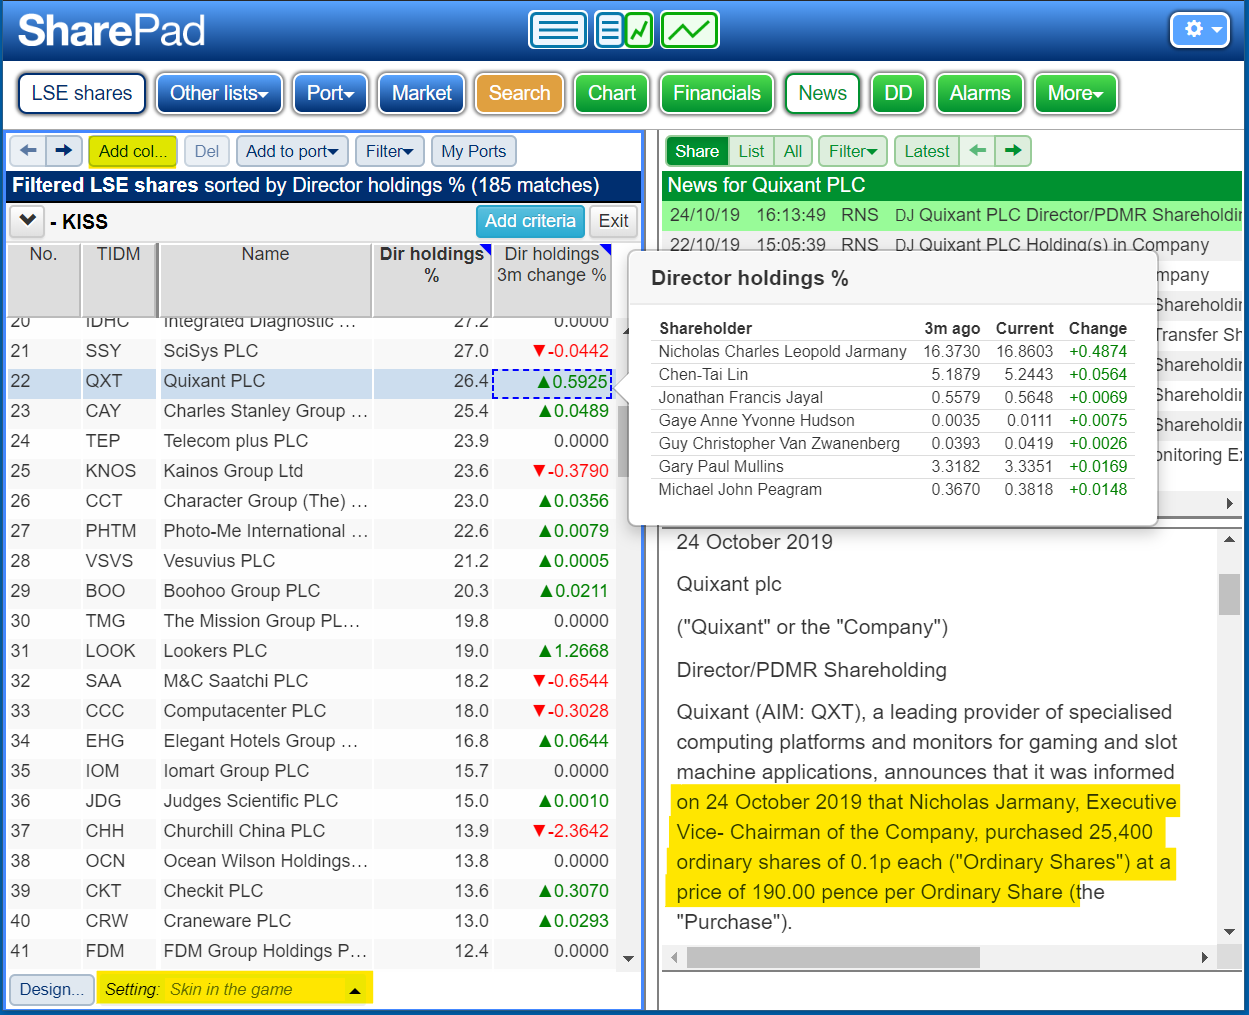Select the SciSys PLC row

(x=310, y=351)
